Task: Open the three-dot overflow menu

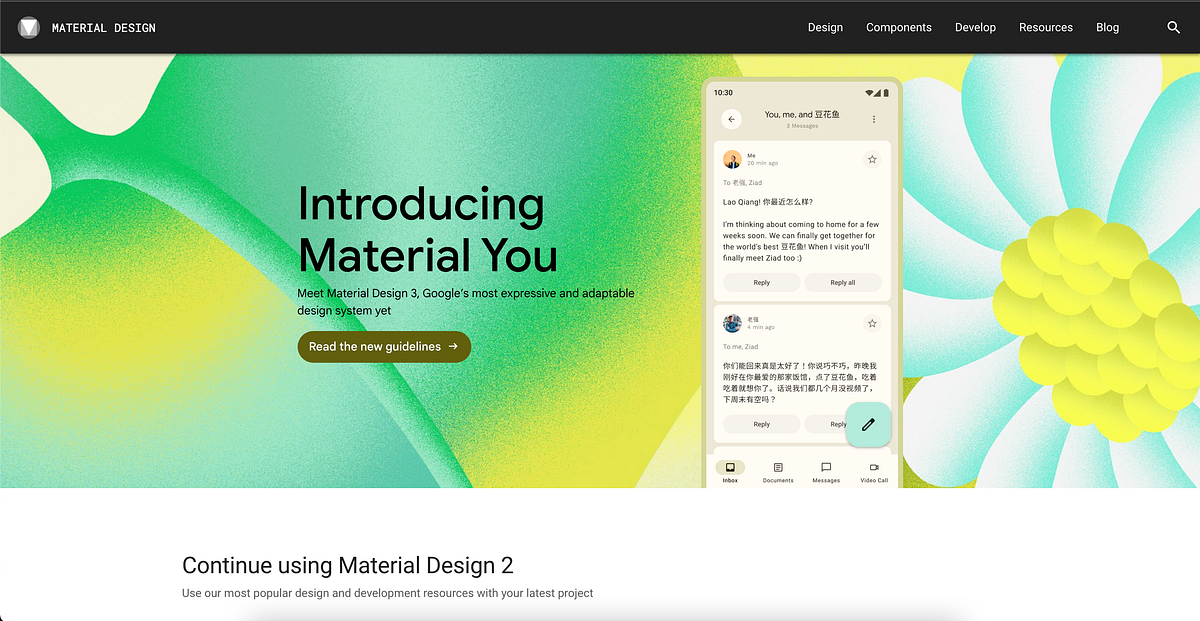Action: 875,119
